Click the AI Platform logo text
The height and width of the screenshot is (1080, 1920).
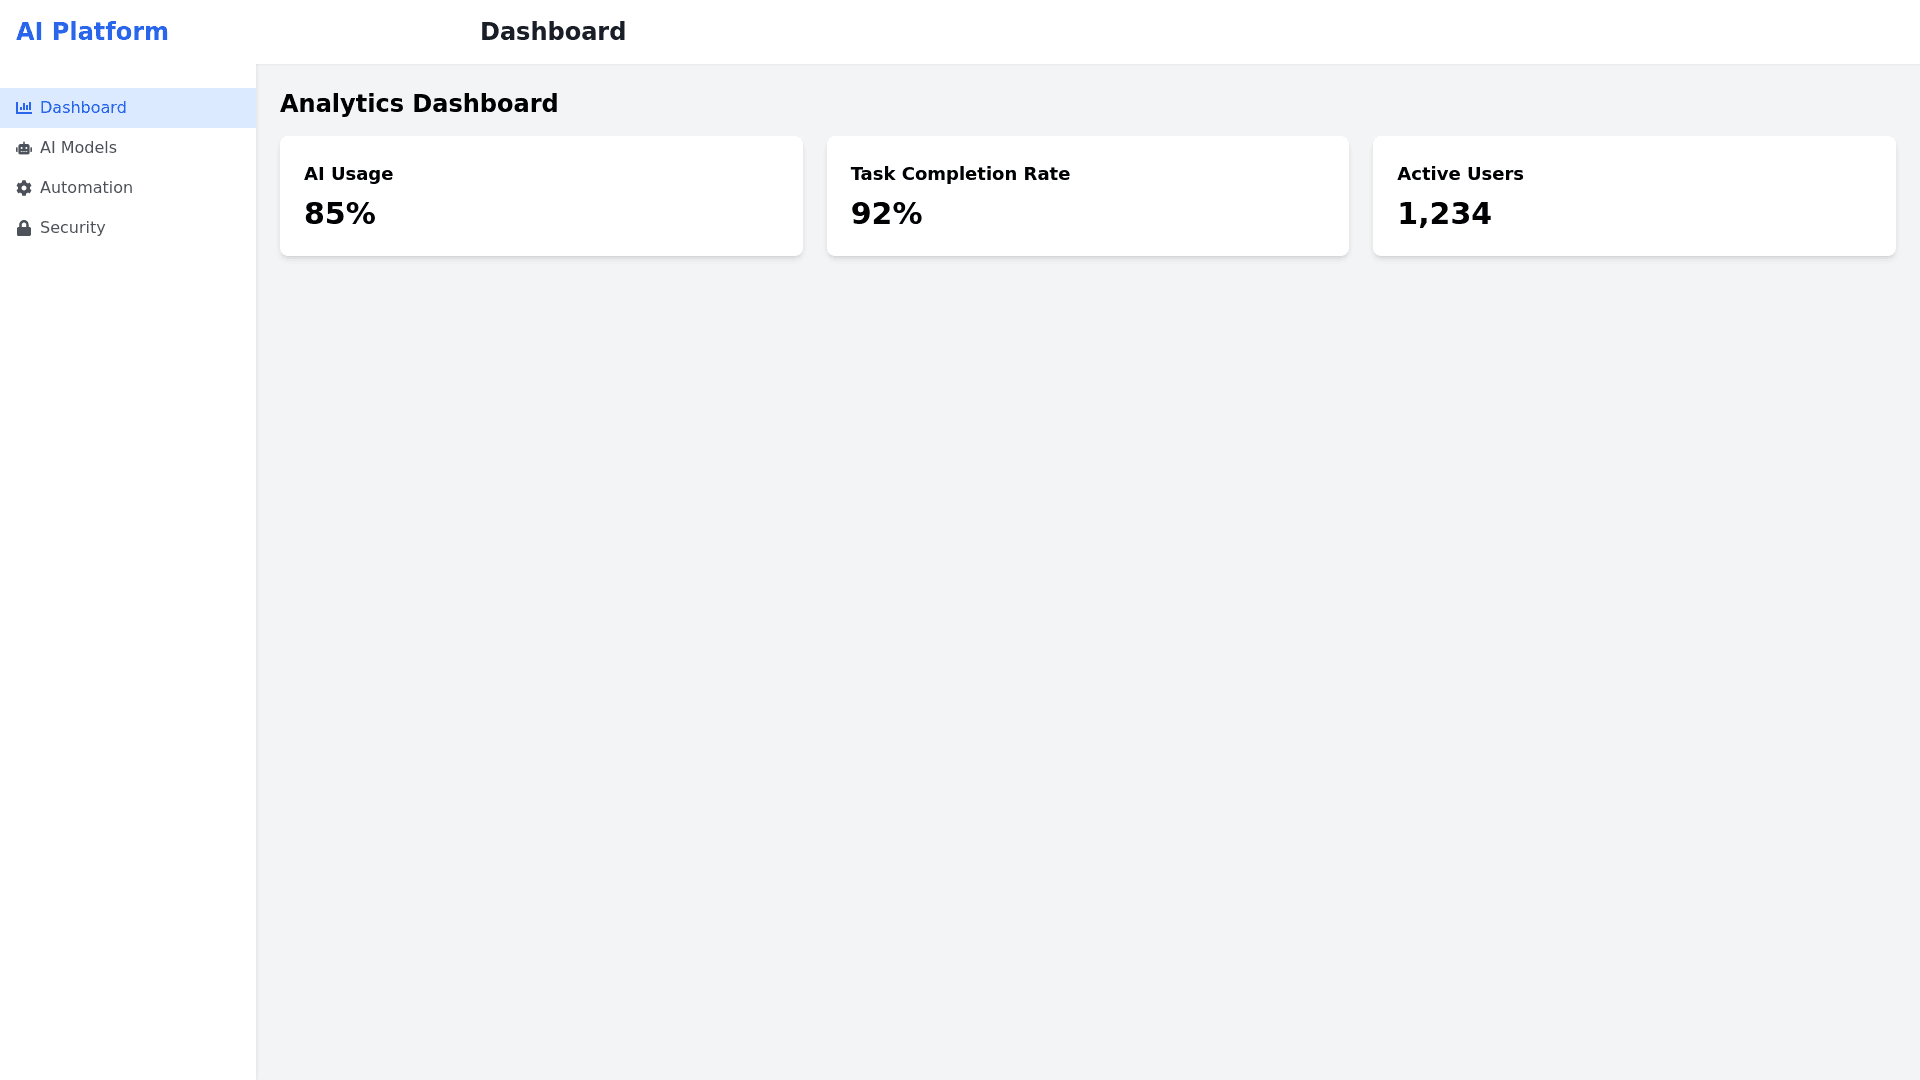(92, 32)
